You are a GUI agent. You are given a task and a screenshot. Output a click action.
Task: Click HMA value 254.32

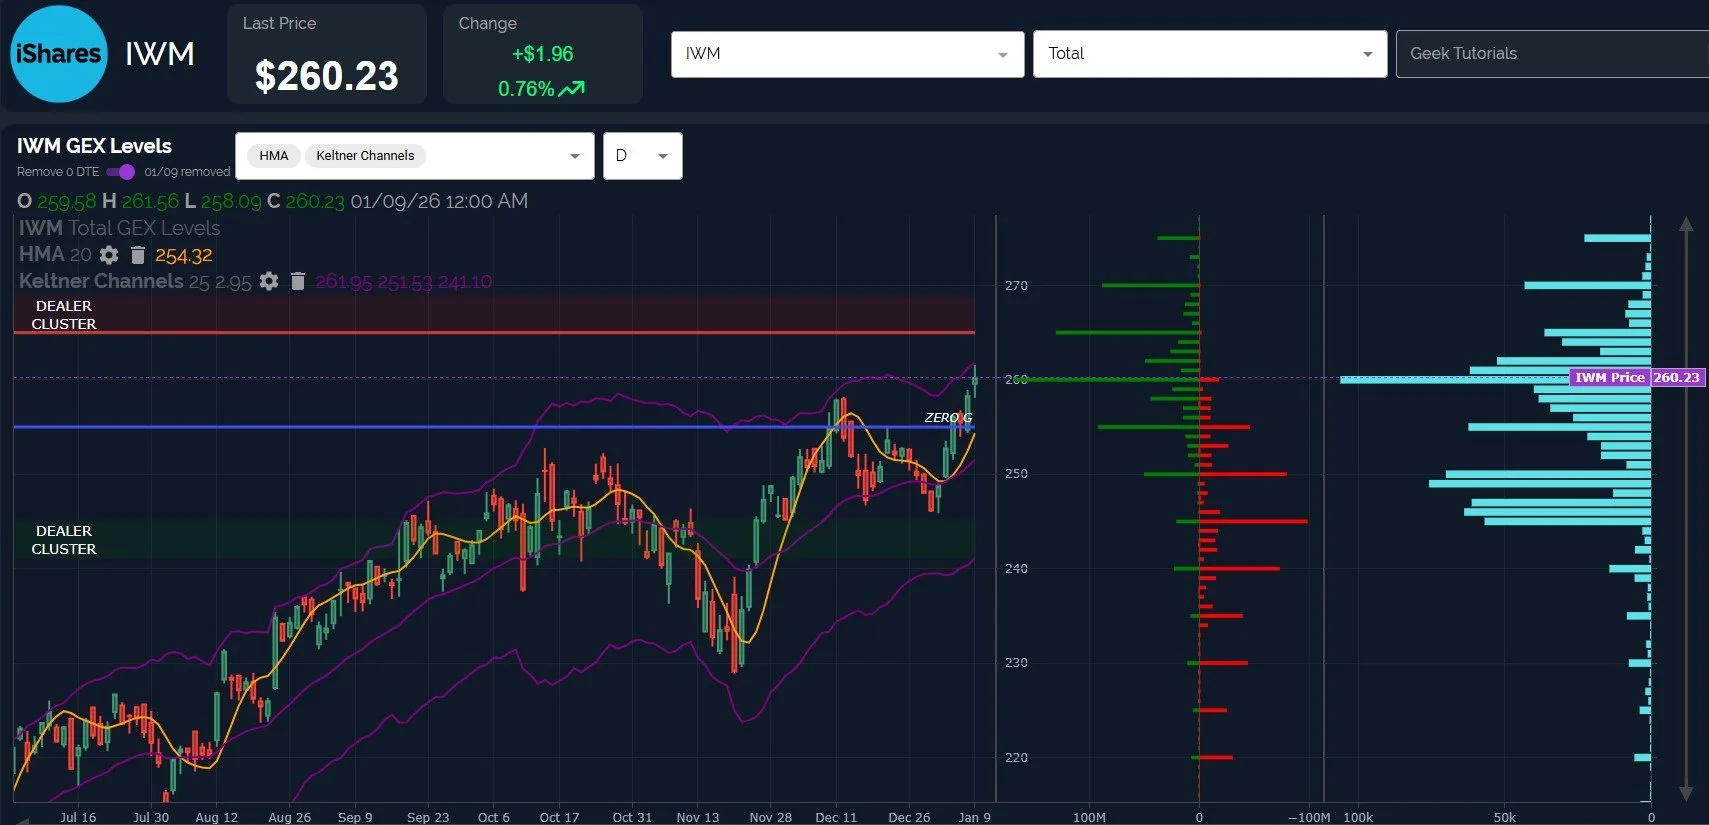(183, 255)
